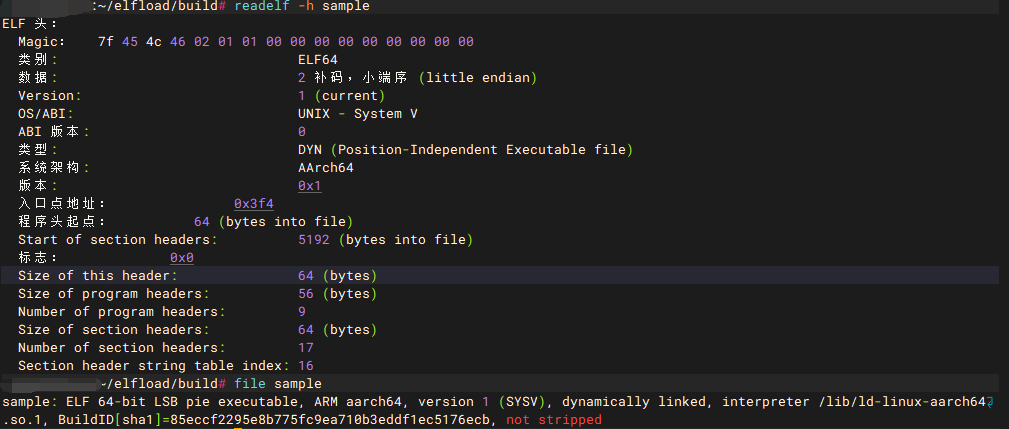Click the highlighted 'Size of this header' line
Image resolution: width=1009 pixels, height=429 pixels.
pos(97,276)
